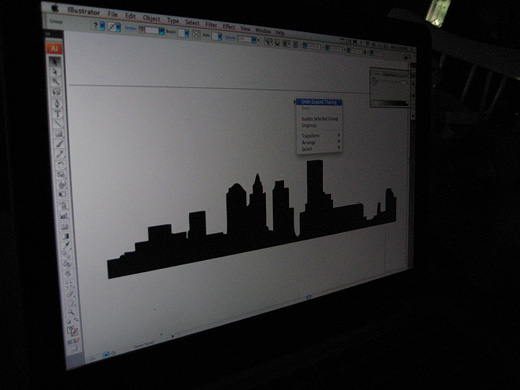Select the Gradient tool
This screenshot has width=520, height=390.
coord(66,237)
